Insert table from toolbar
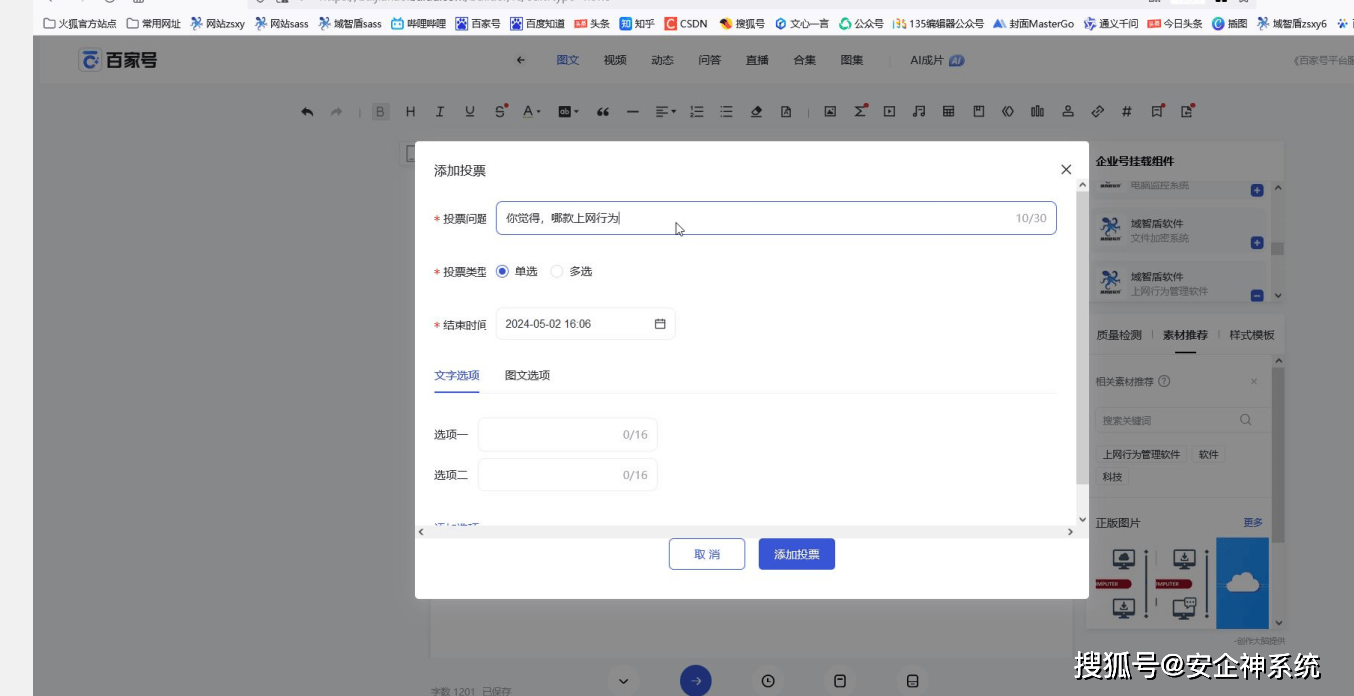The width and height of the screenshot is (1354, 696). 949,112
